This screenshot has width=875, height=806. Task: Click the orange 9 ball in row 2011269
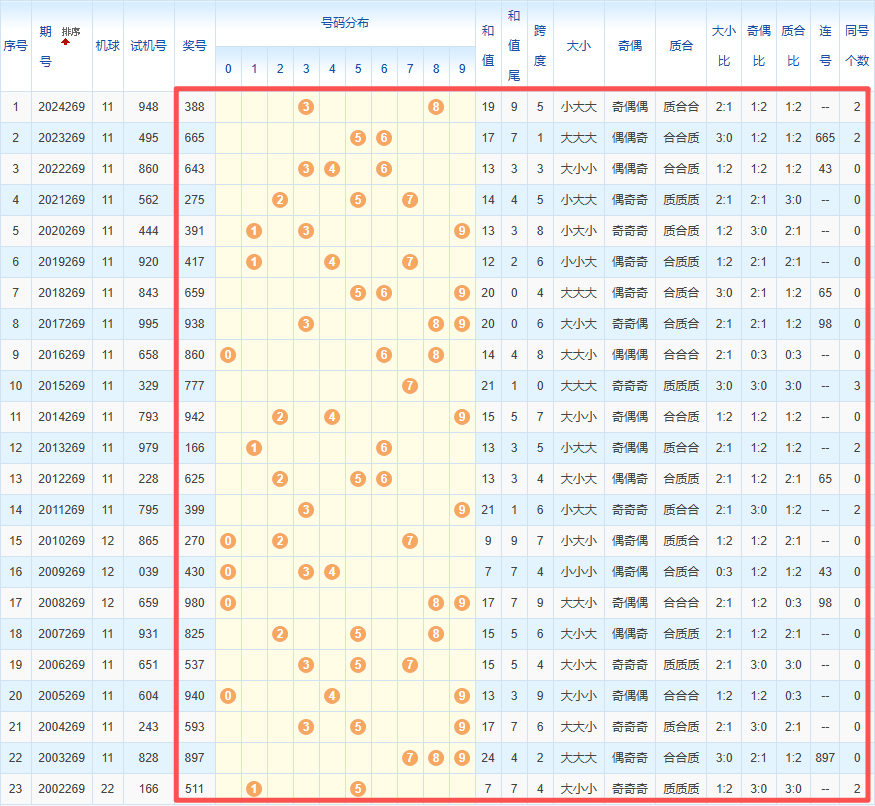tap(461, 510)
